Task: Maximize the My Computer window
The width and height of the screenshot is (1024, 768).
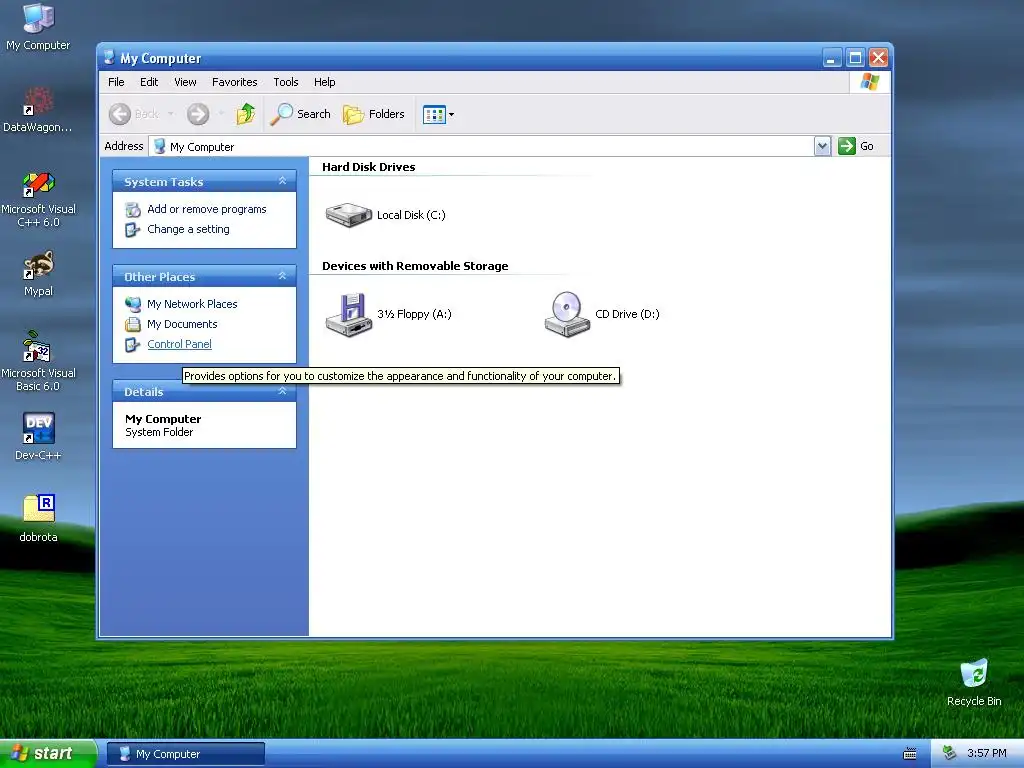Action: pos(855,58)
